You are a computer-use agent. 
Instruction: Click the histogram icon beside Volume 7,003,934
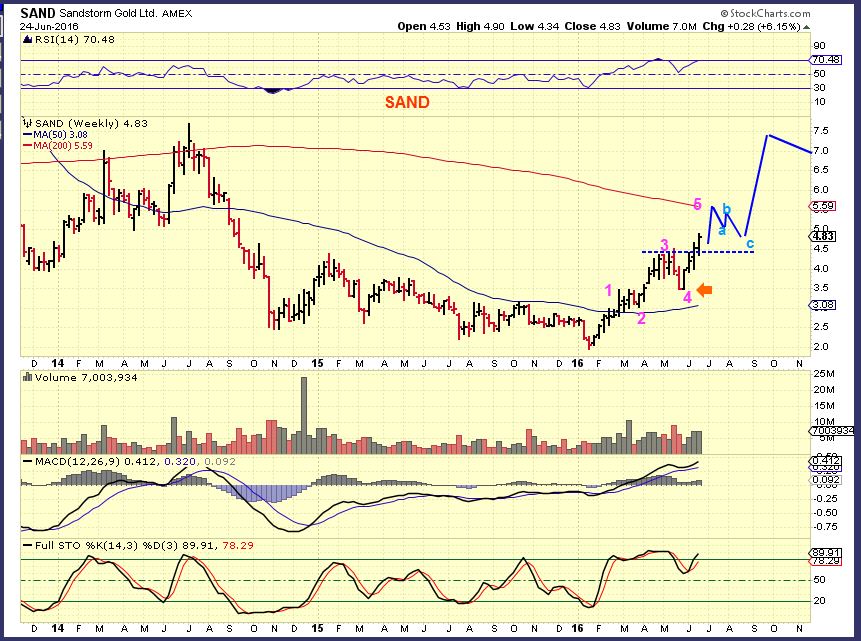(x=27, y=377)
